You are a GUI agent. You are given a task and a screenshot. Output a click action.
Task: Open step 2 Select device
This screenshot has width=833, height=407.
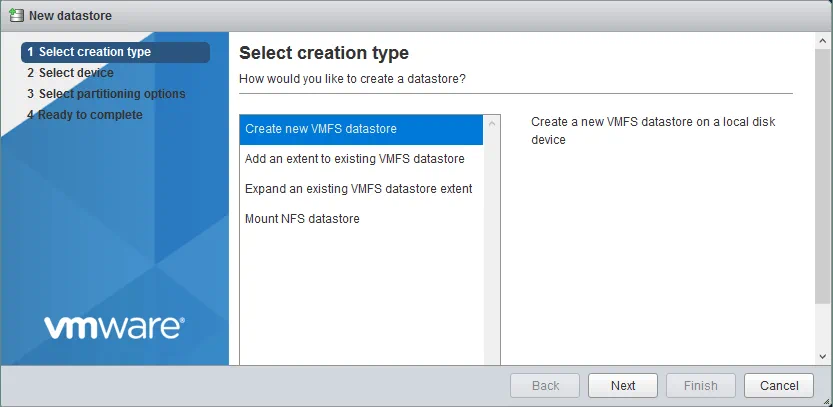(x=70, y=73)
